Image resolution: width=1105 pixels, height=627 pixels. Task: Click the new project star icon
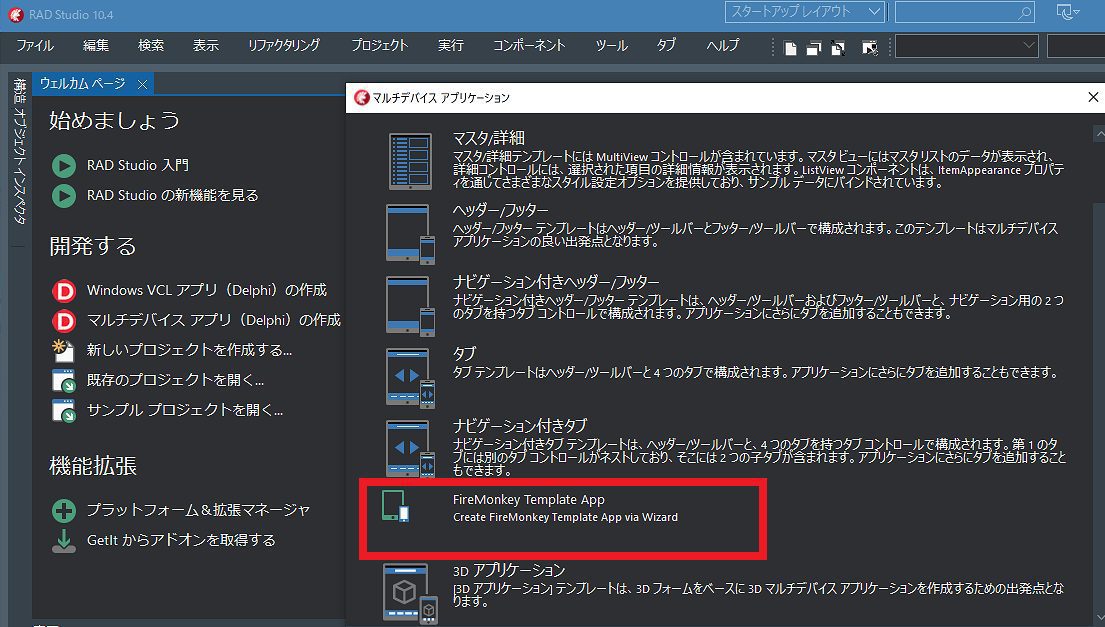63,350
